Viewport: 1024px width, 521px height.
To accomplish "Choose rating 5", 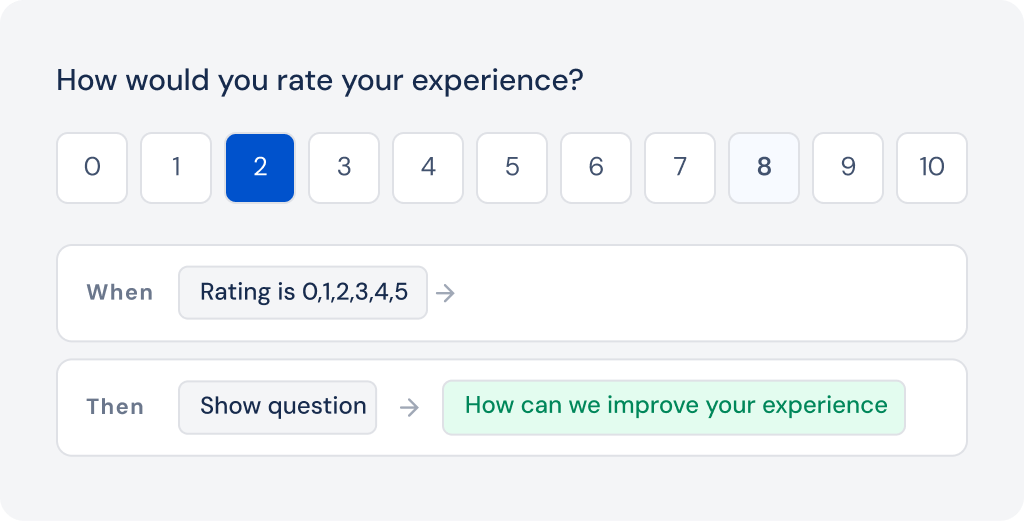I will [512, 168].
